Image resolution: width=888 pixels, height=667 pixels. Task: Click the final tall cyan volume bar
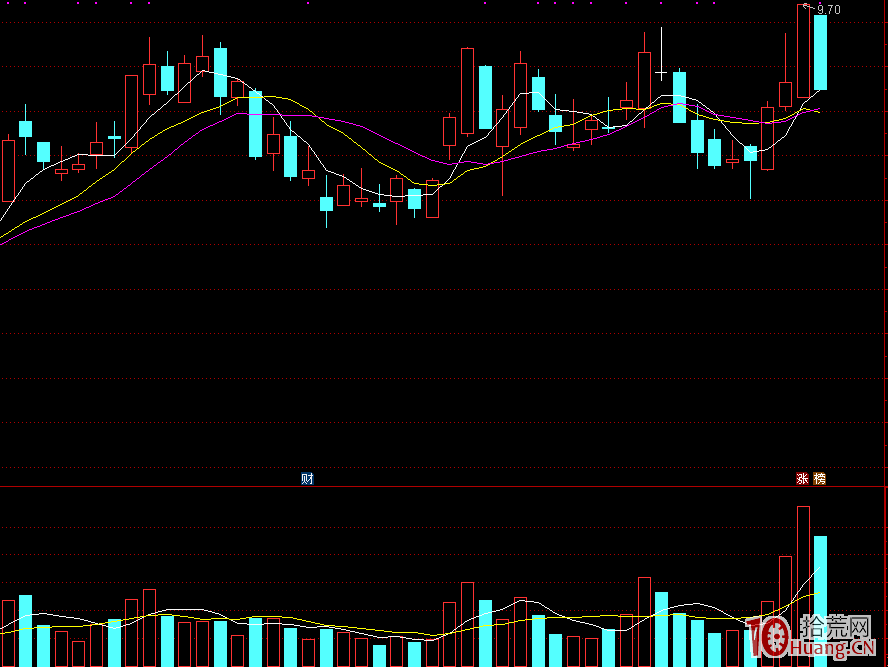pos(820,601)
